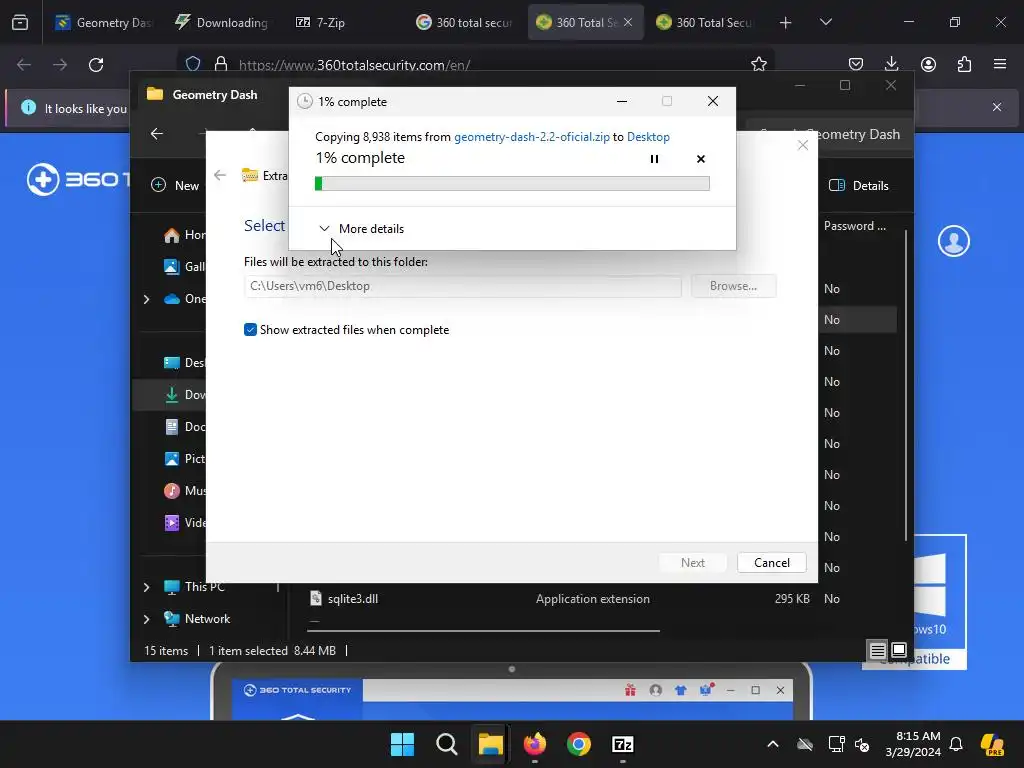Viewport: 1024px width, 768px height.
Task: Open the list all tabs dropdown
Action: pos(825,22)
